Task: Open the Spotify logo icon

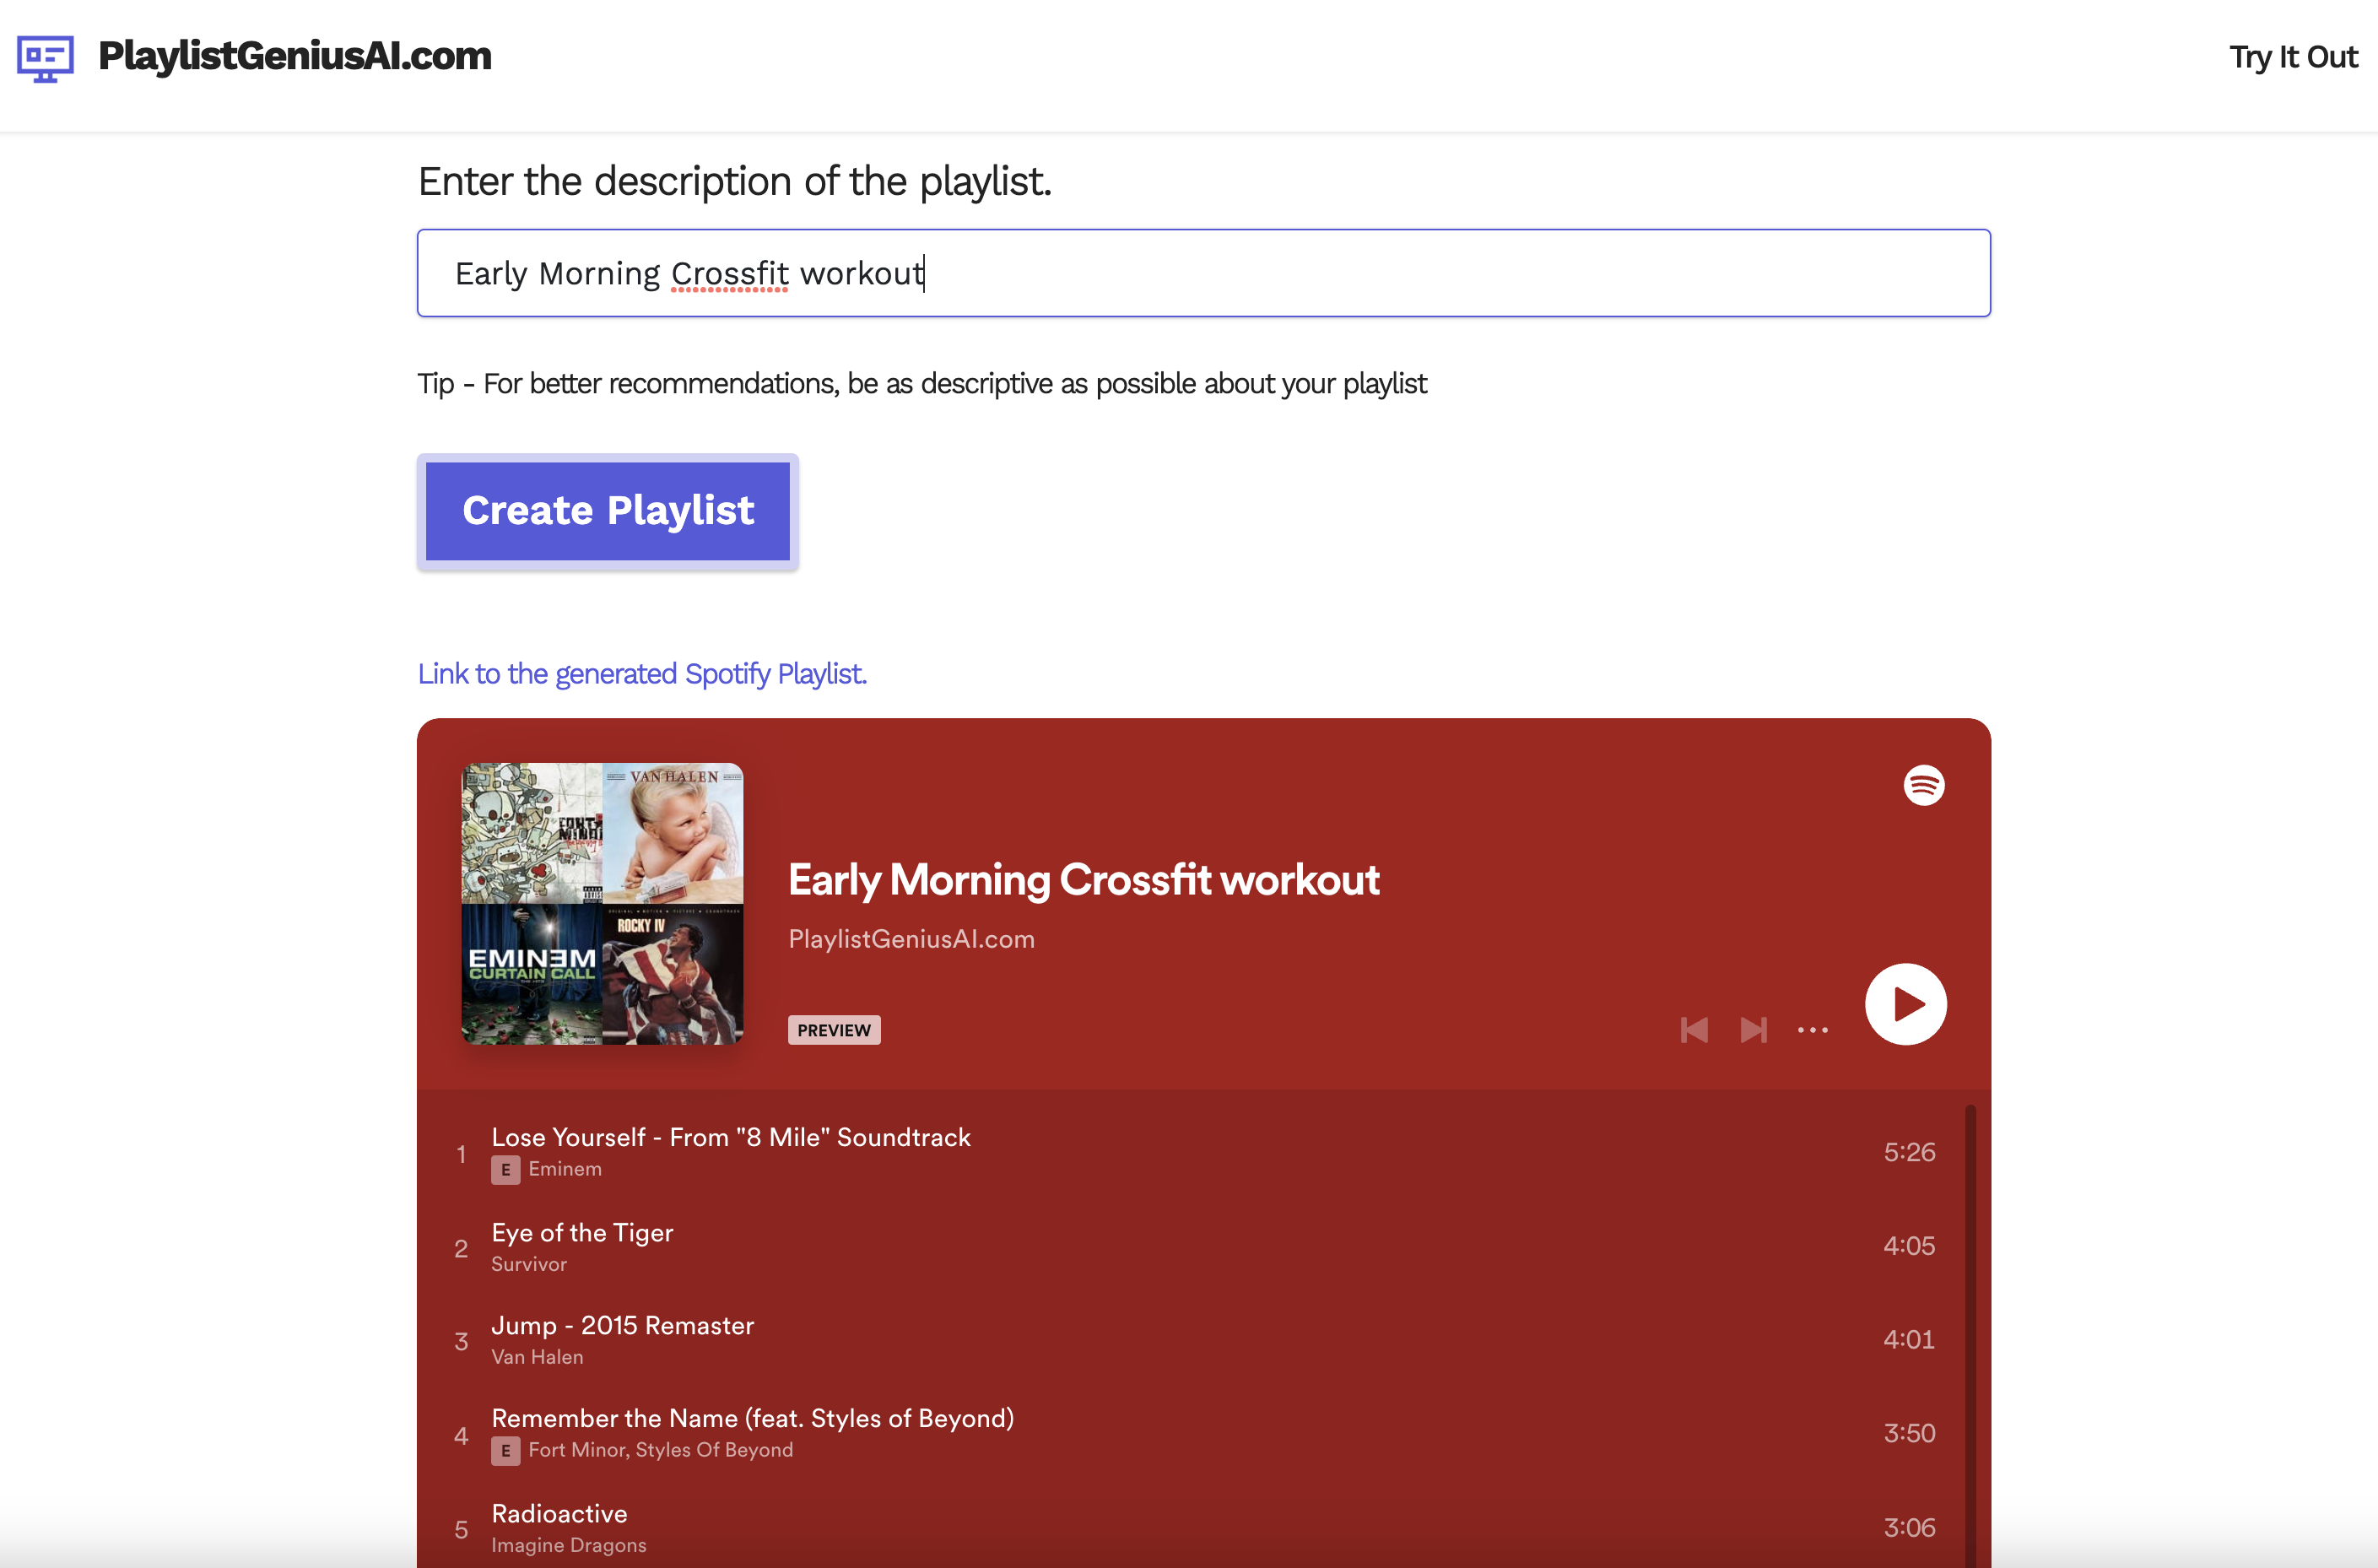Action: coord(1923,785)
